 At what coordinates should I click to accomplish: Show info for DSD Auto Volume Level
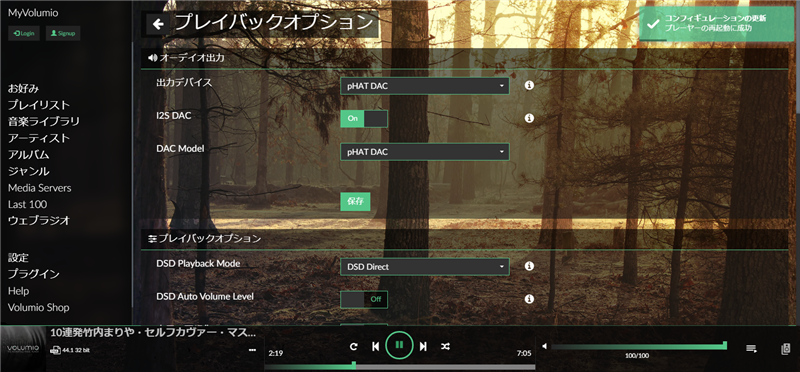click(529, 299)
